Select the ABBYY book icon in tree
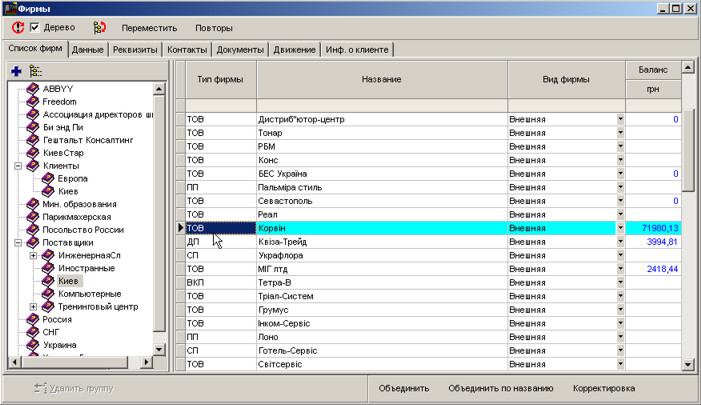701x405 pixels. pyautogui.click(x=32, y=88)
